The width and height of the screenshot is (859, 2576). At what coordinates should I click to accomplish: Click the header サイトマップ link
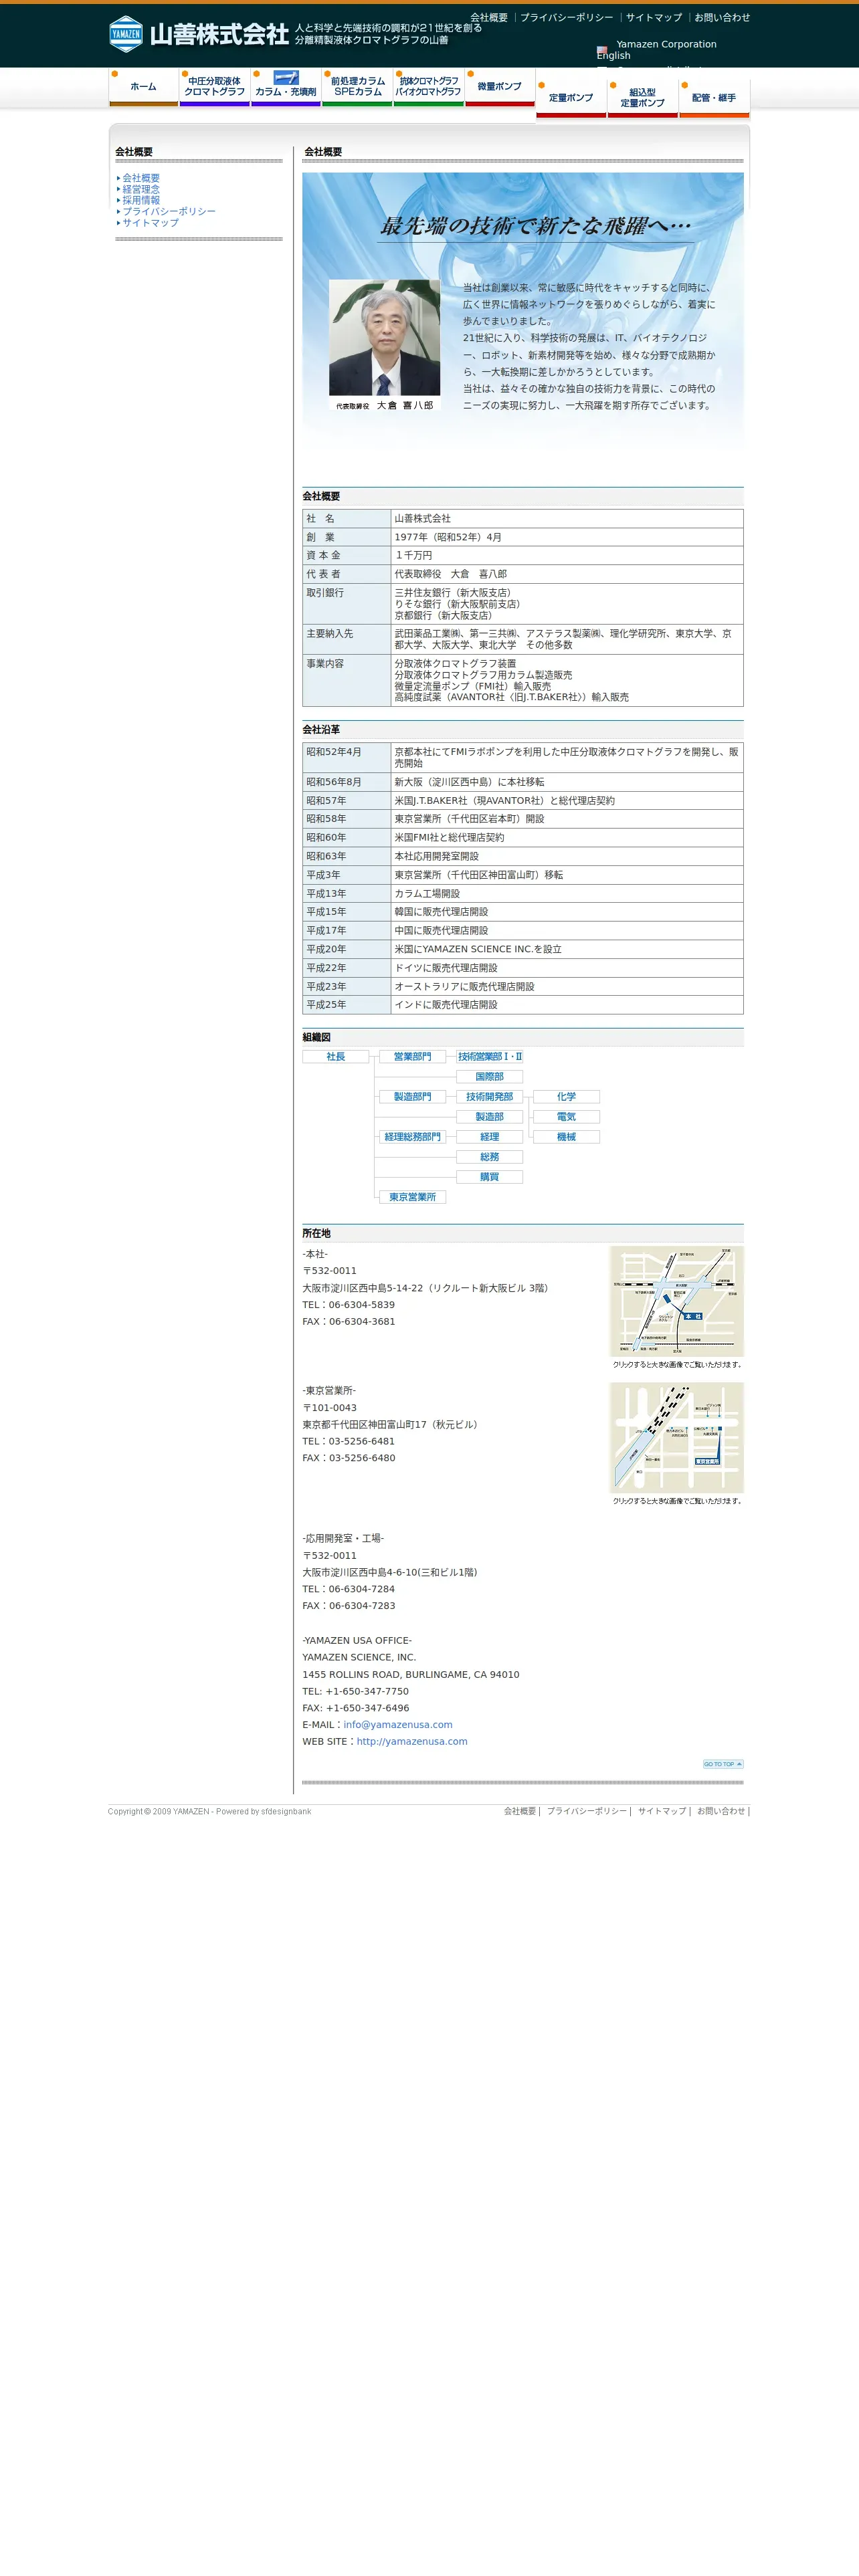point(654,18)
